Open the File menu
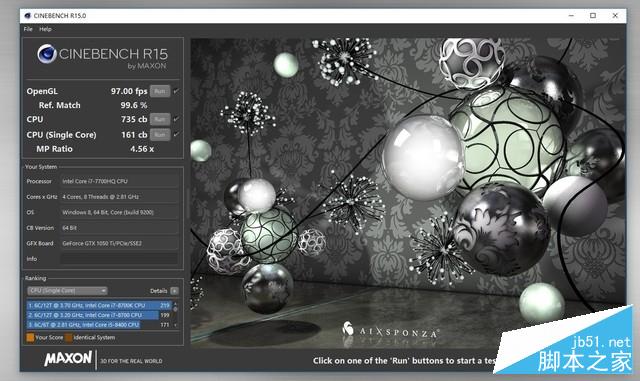Screen dimensions: 640x381 click(x=28, y=29)
